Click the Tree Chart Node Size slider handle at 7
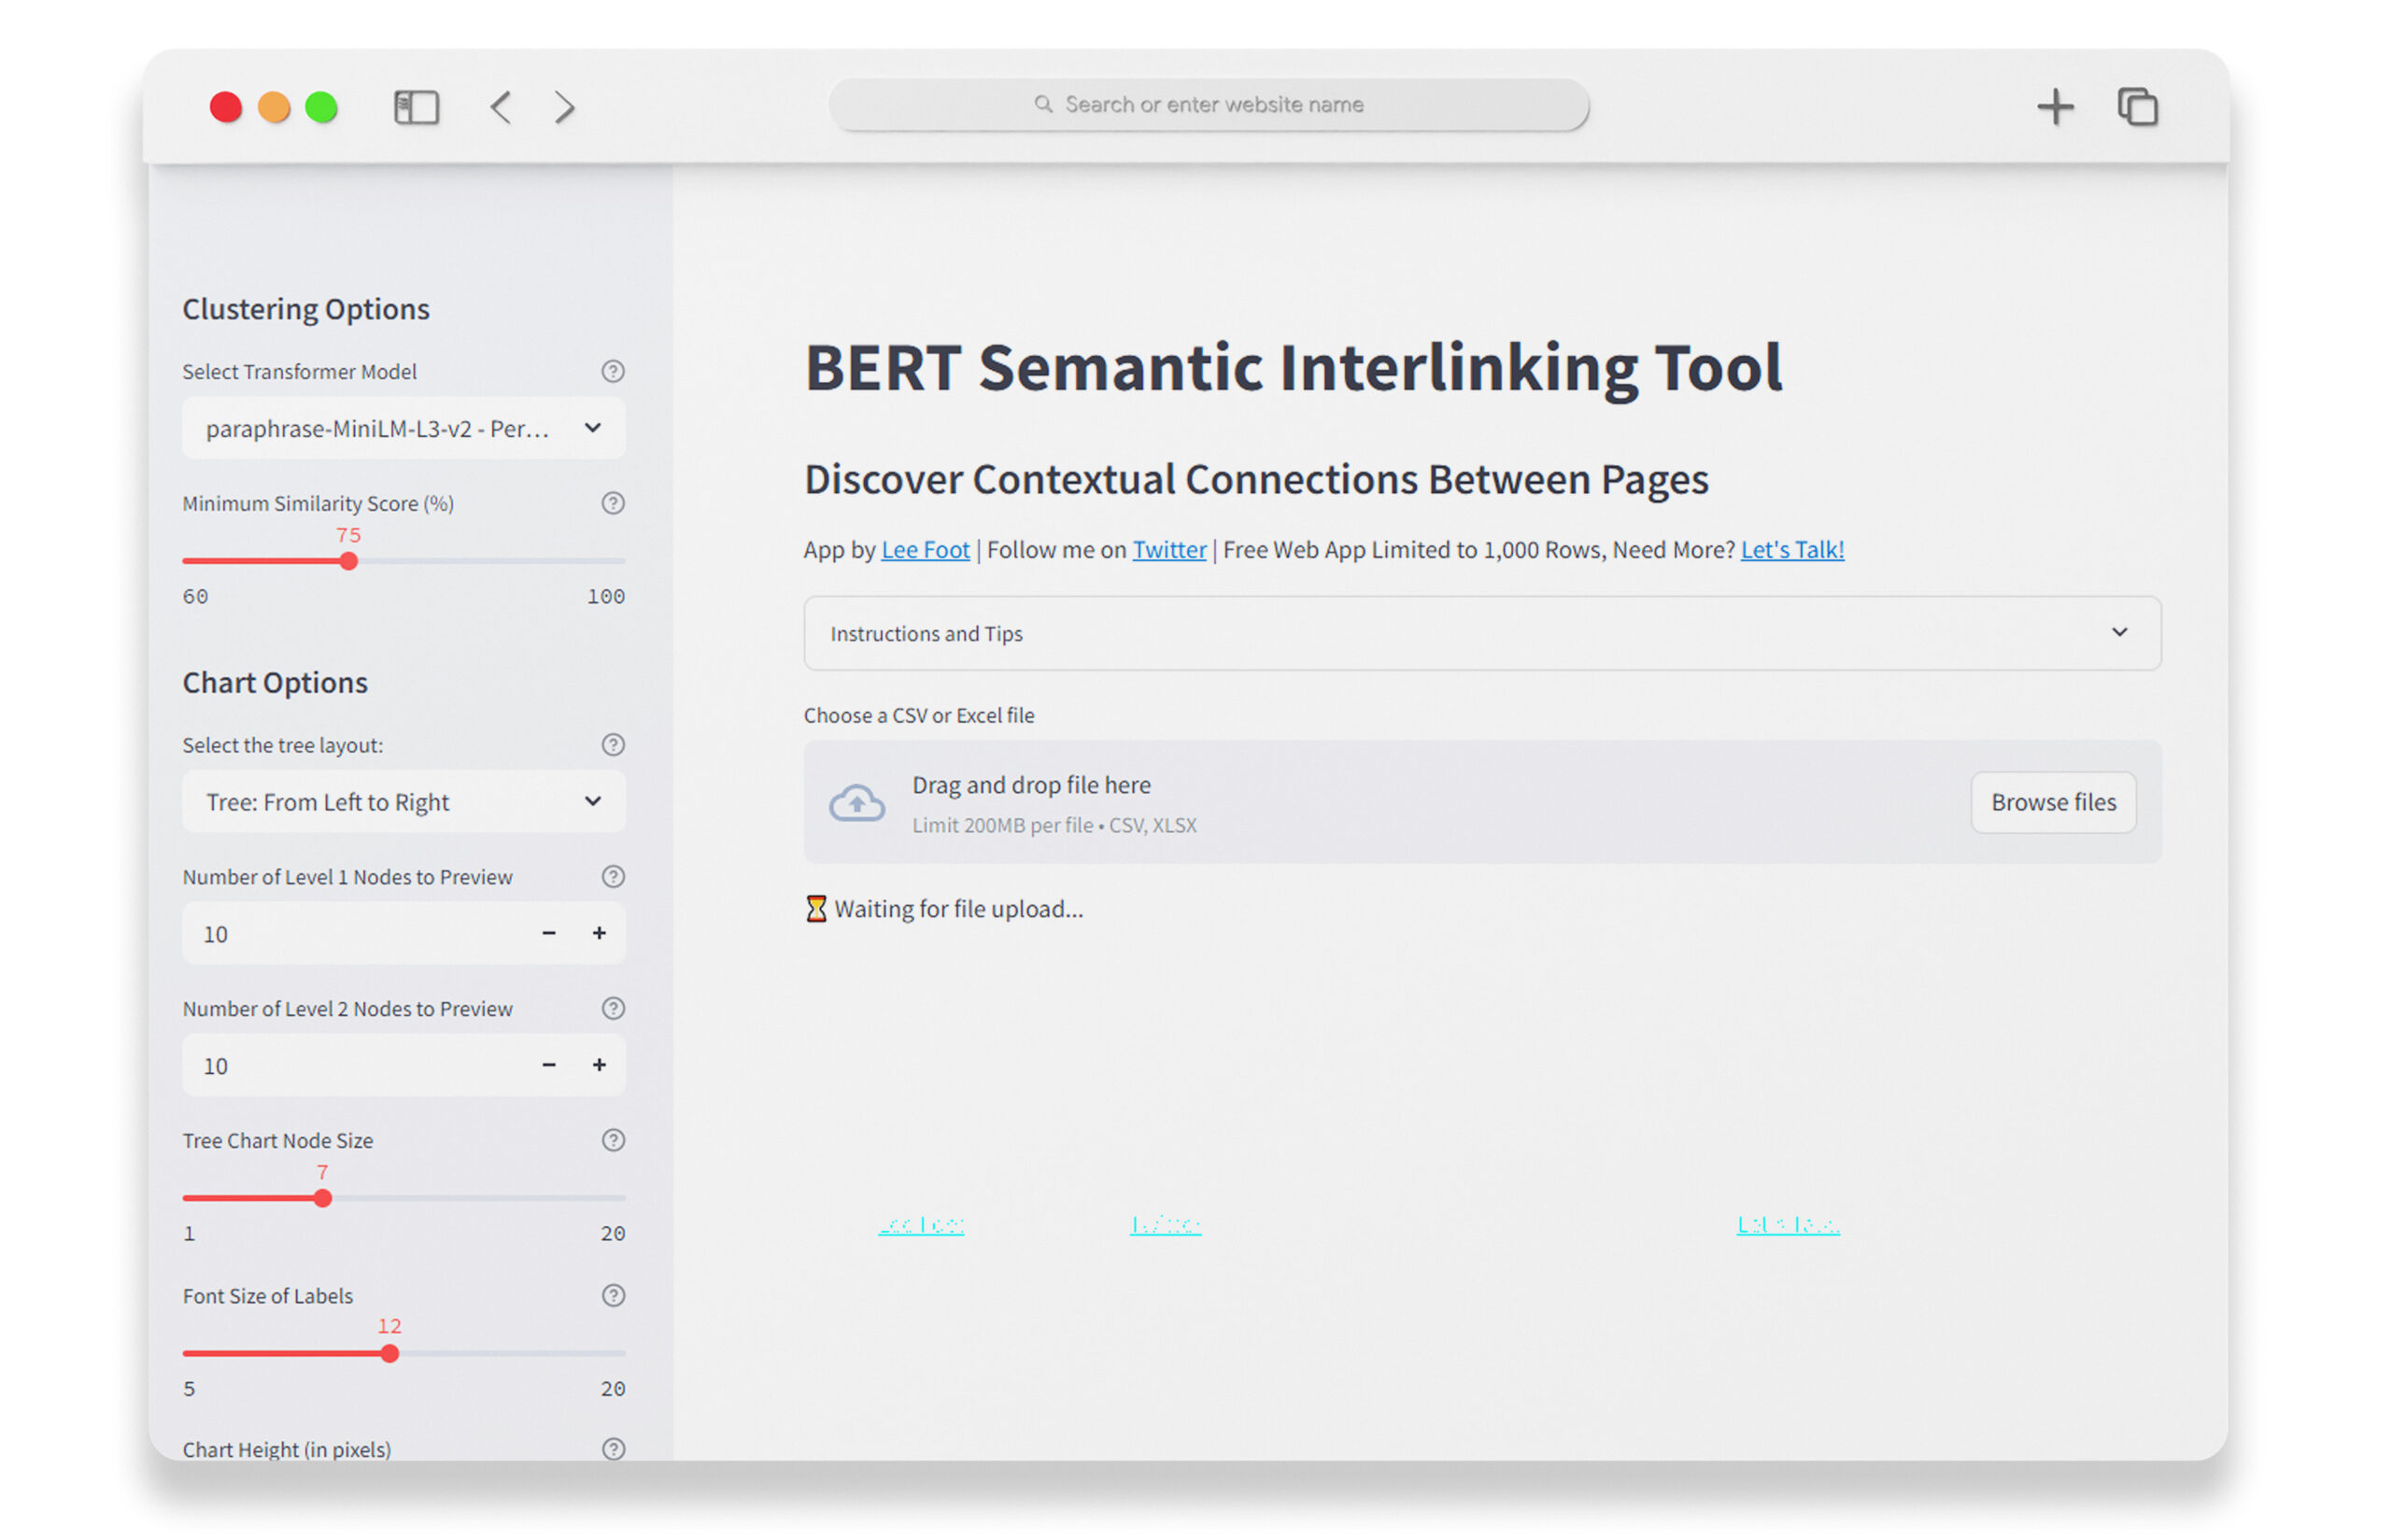 coord(322,1198)
